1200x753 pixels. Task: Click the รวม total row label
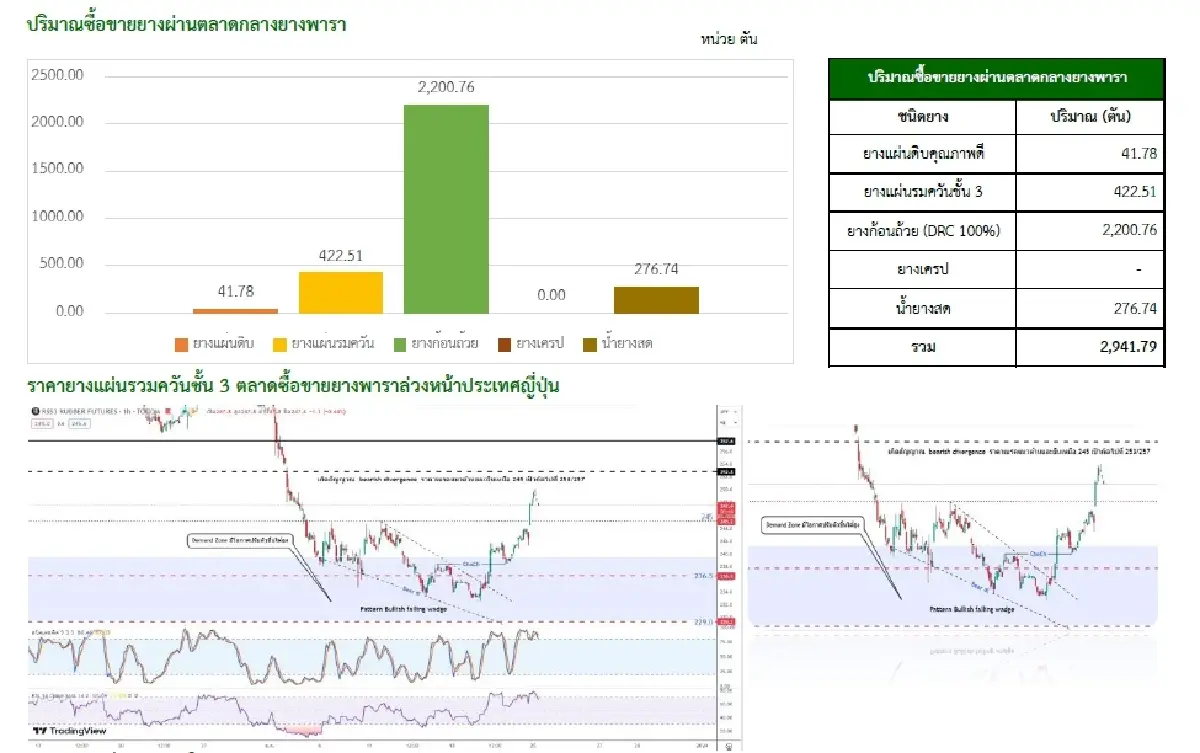coord(923,348)
